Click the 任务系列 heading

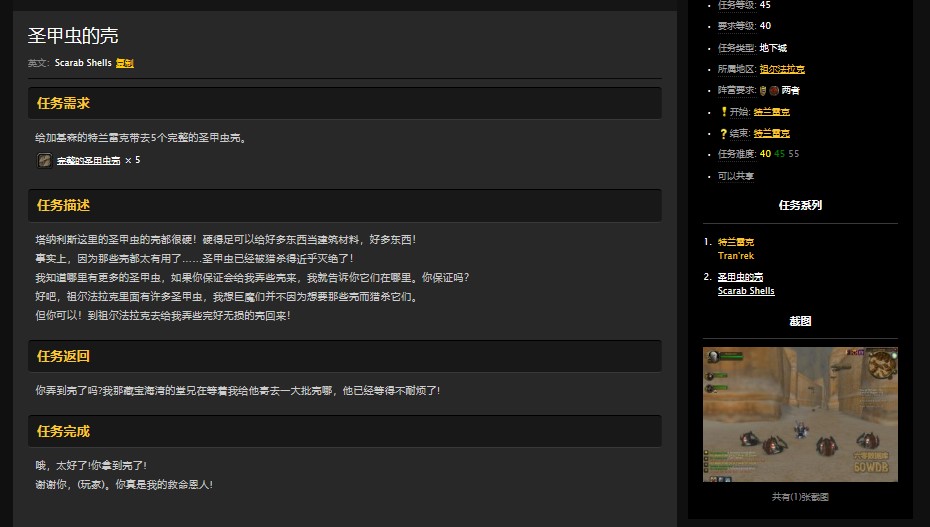coord(800,205)
